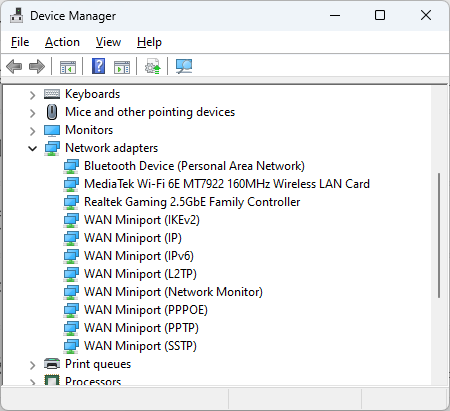Click the Device Manager title bar icon
Viewport: 450px width, 411px height.
(16, 15)
